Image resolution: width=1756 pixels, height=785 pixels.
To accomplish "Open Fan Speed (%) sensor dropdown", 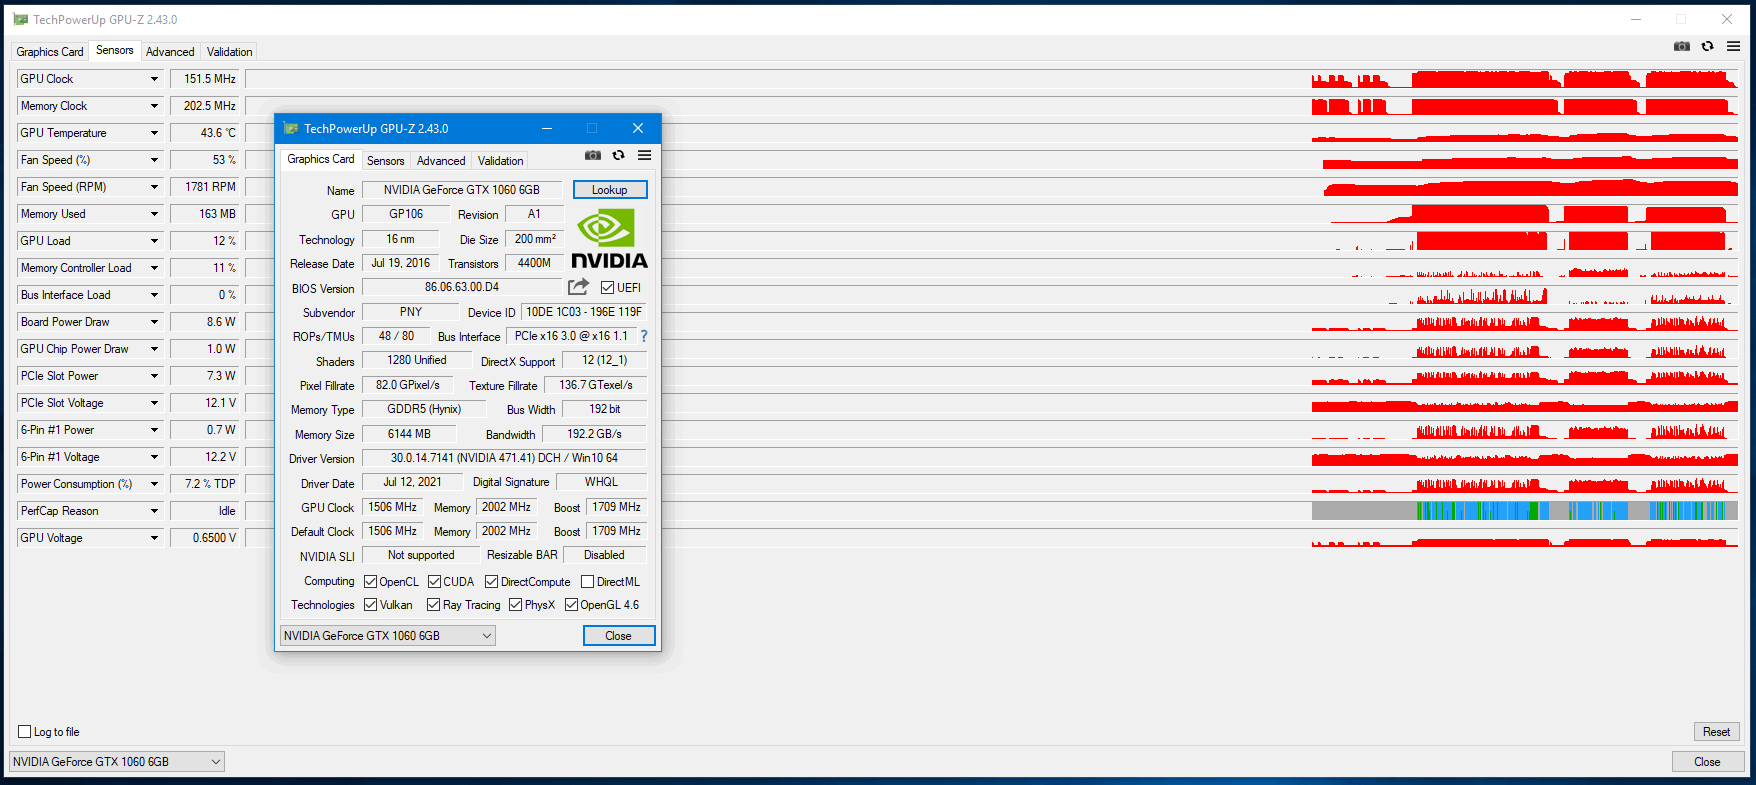I will [x=154, y=160].
